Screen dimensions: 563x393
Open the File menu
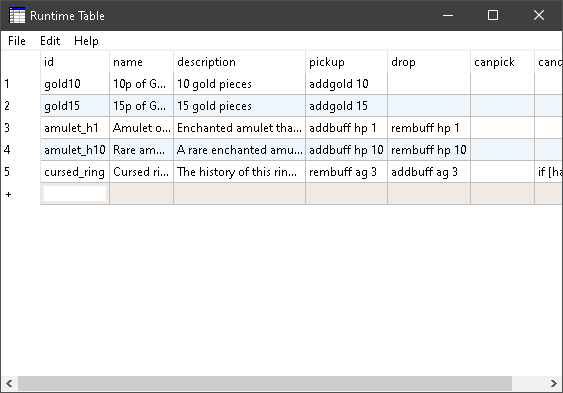tap(17, 41)
